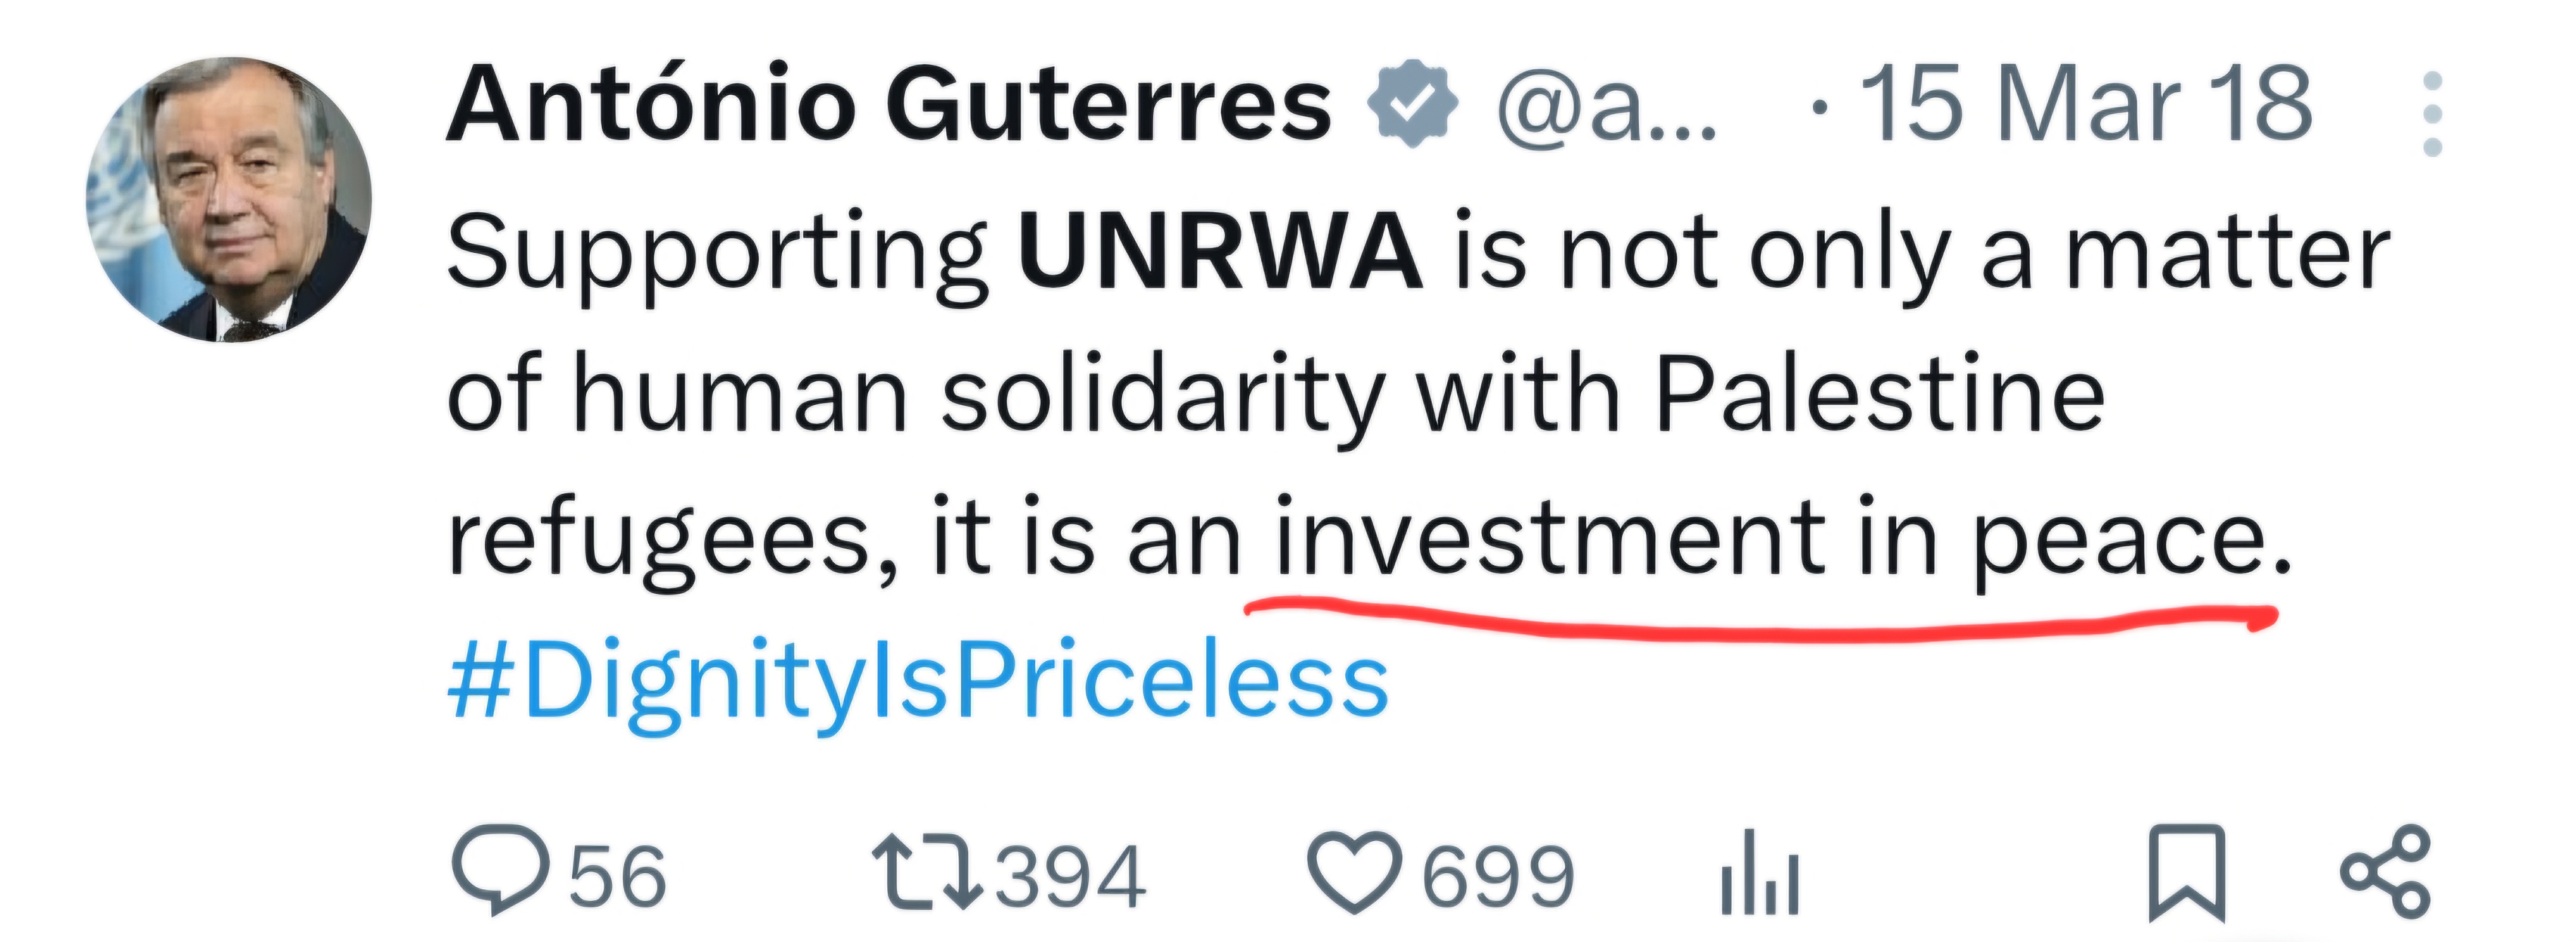This screenshot has height=942, width=2576.
Task: Click the António Guterres display name
Action: (889, 104)
